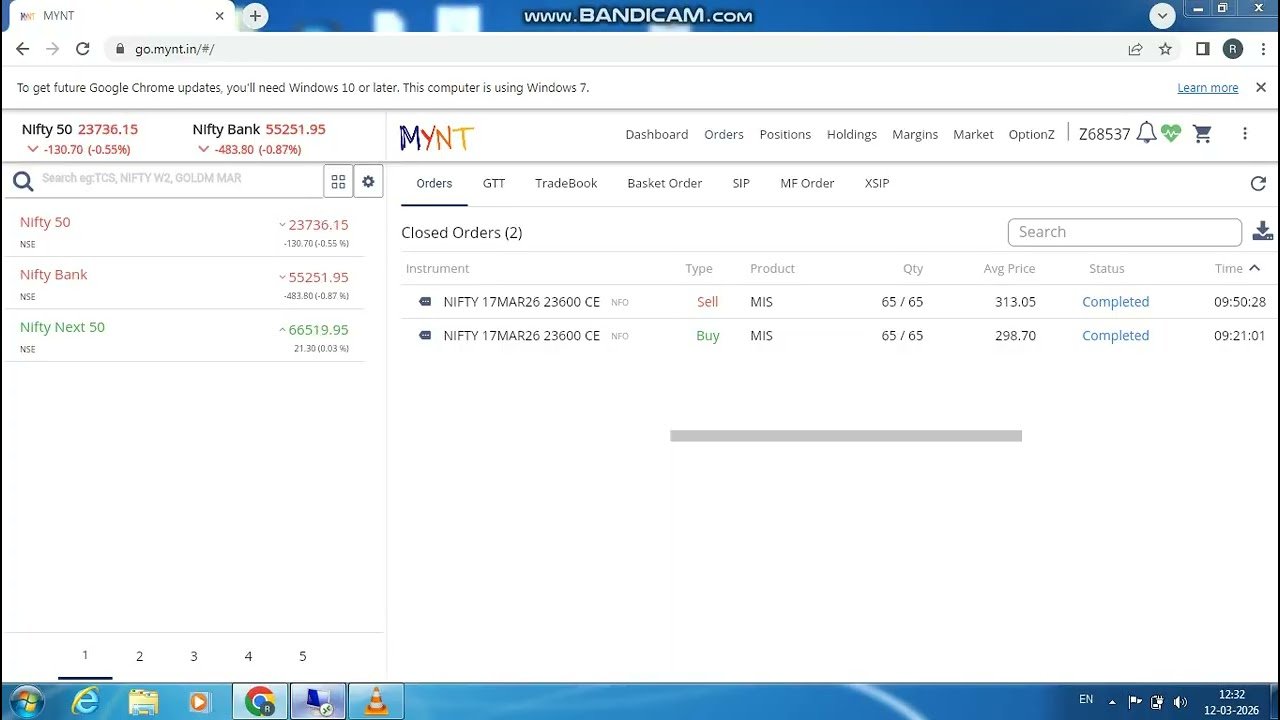
Task: Expand the Nifty 50 watchlist item chevron
Action: [283, 225]
